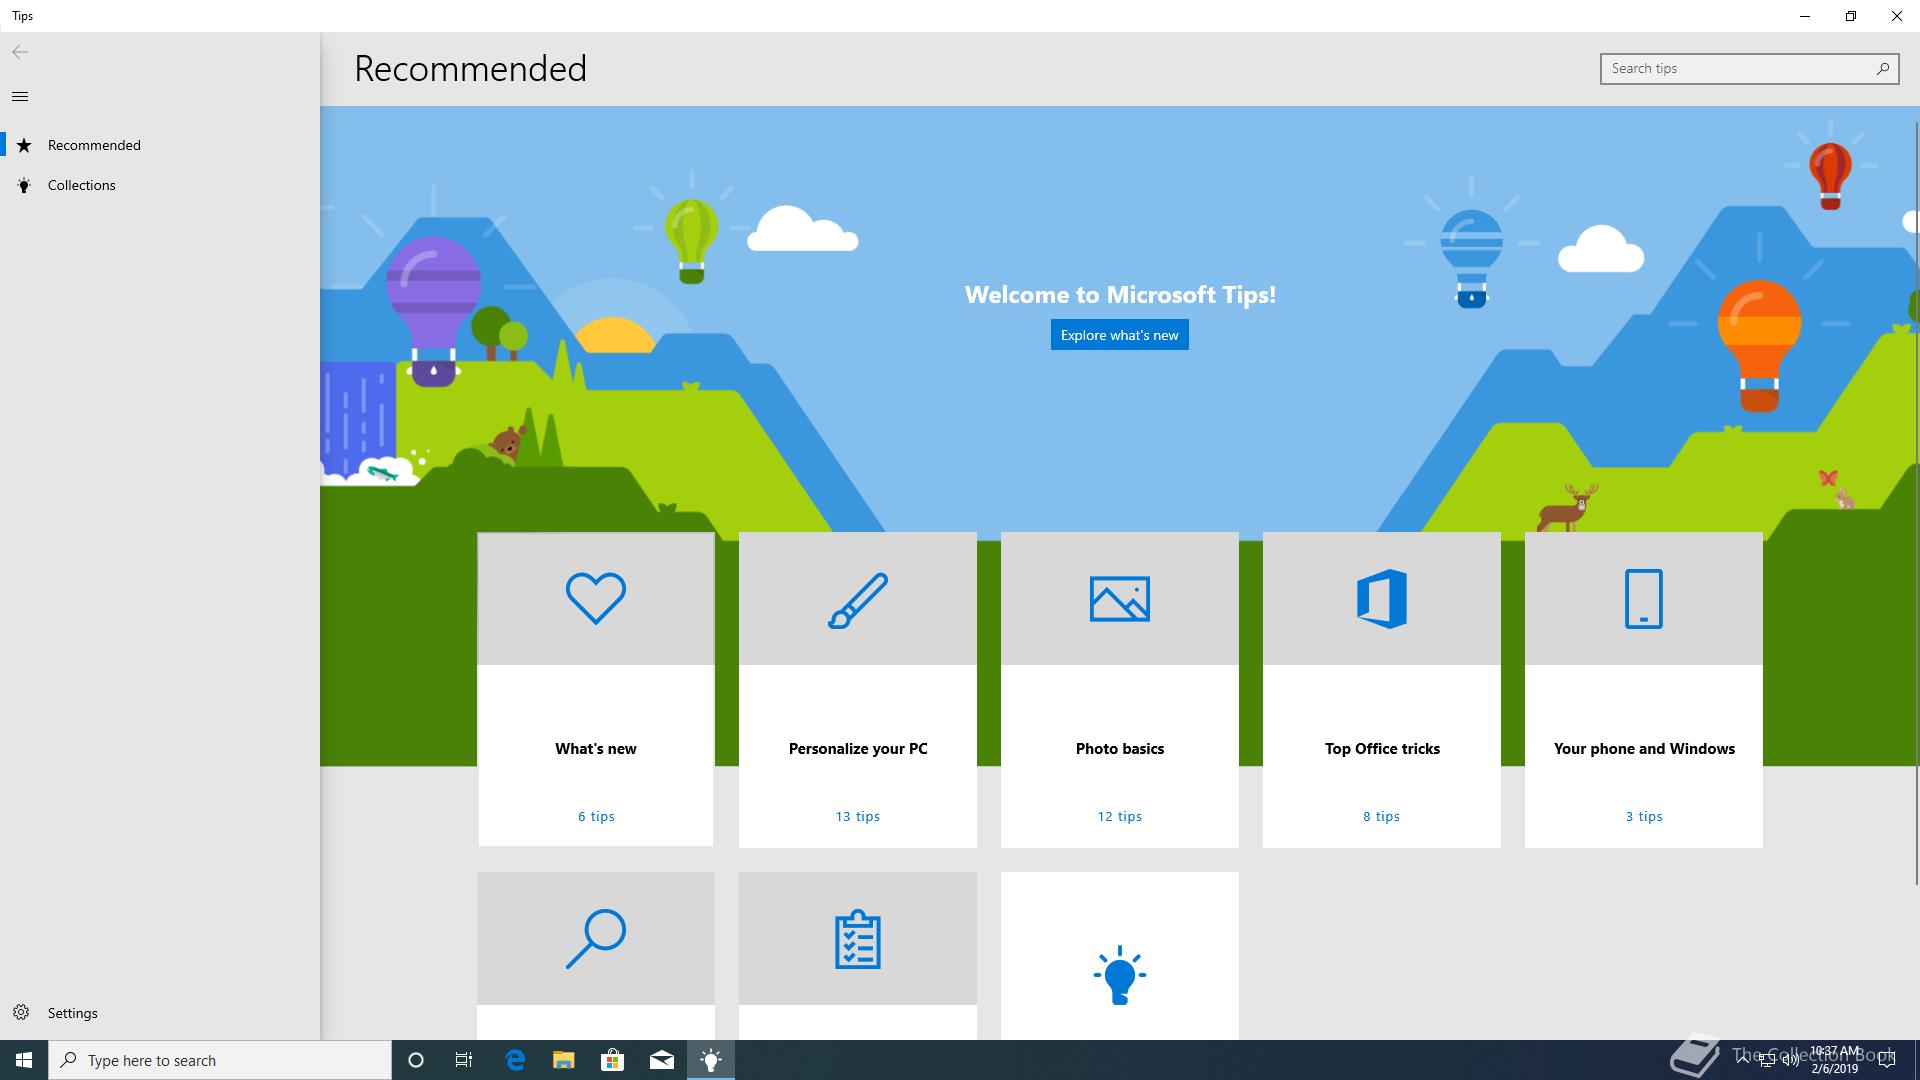Click the search magnifier in Search tips

pyautogui.click(x=1882, y=68)
